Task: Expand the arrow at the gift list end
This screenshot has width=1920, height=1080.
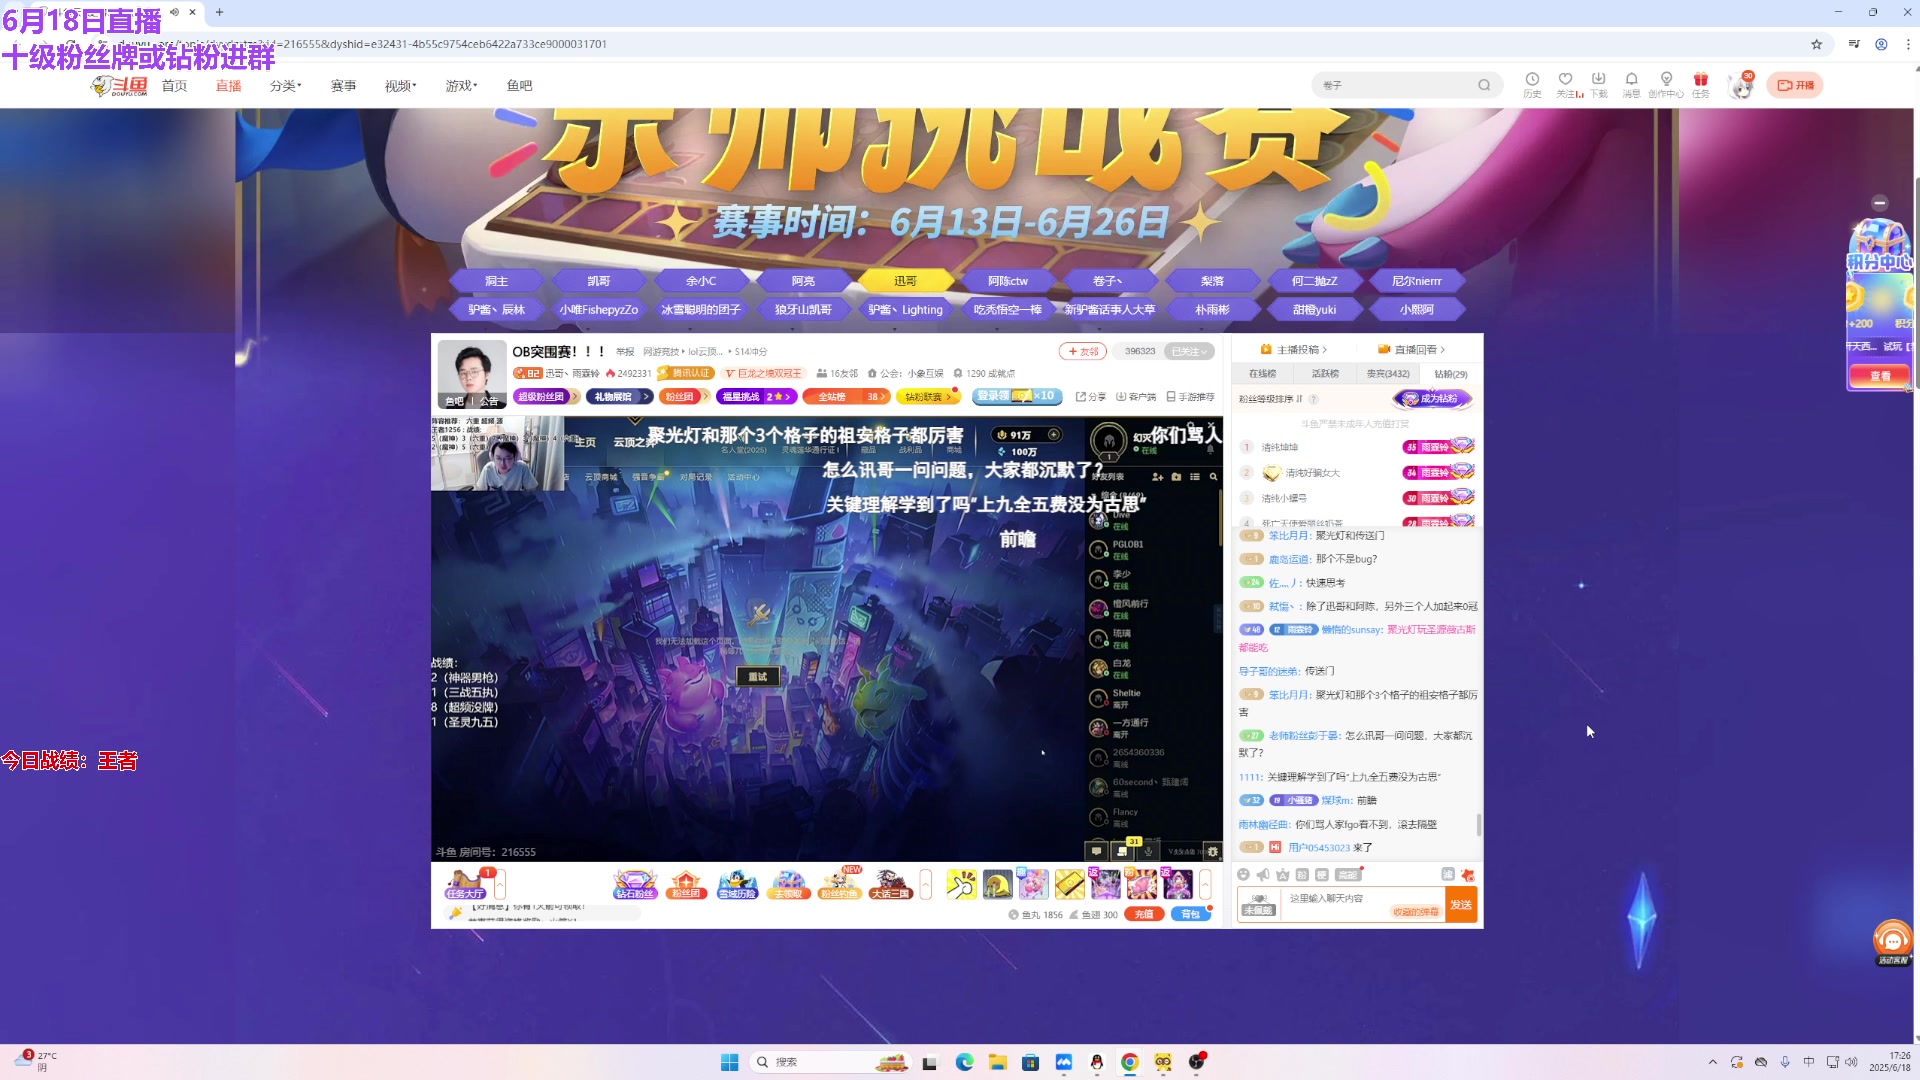Action: click(x=1205, y=884)
